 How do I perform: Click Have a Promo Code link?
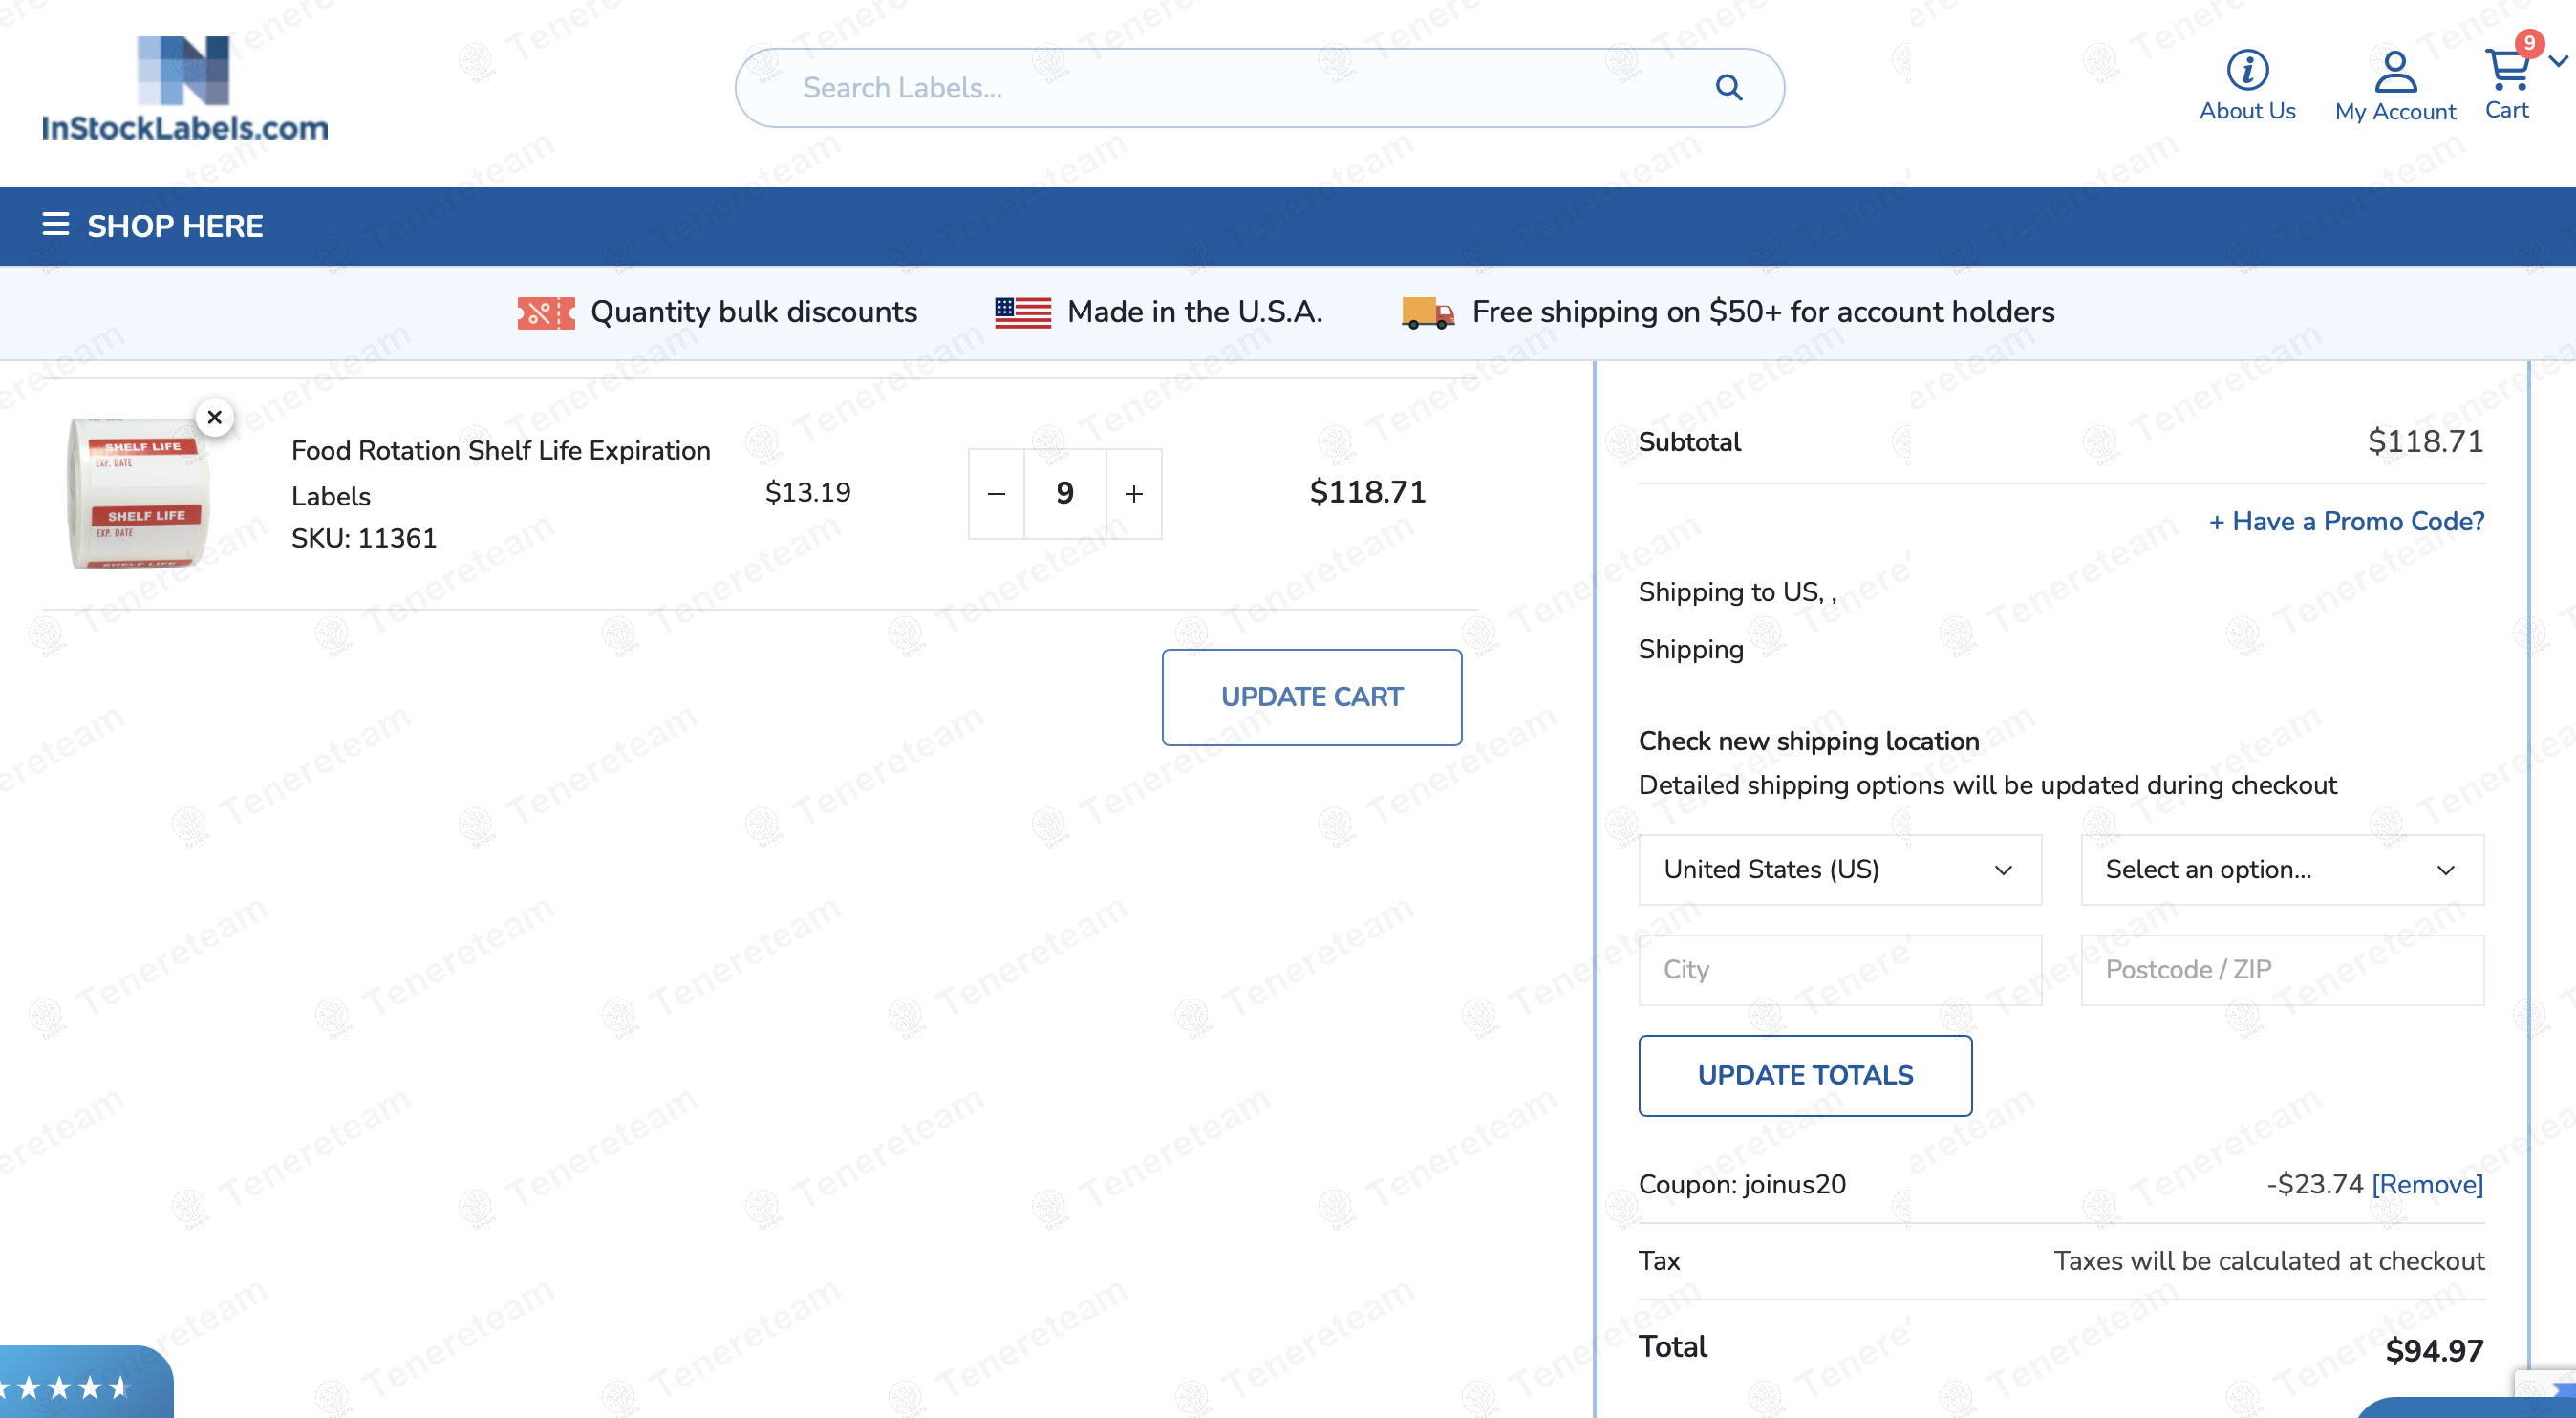click(x=2346, y=521)
